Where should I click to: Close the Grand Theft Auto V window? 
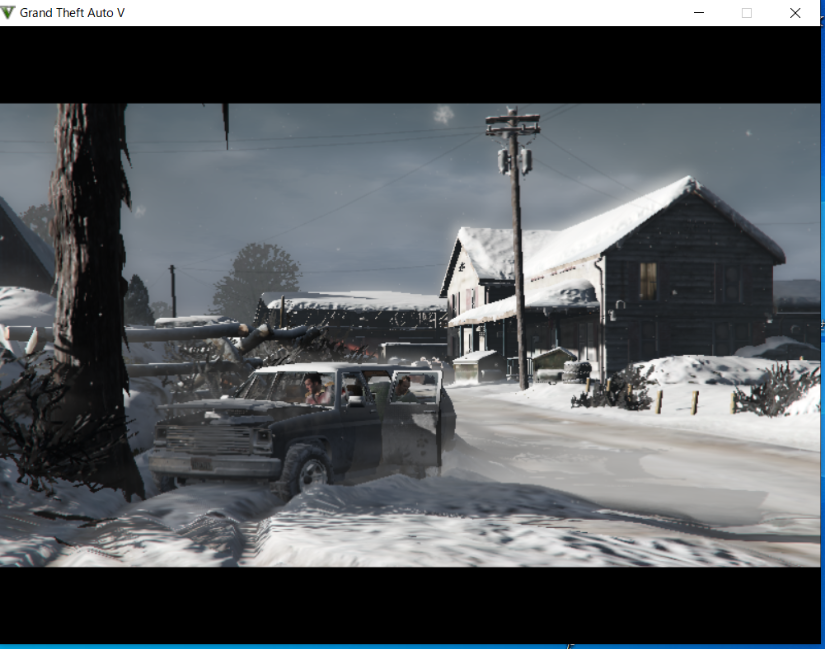point(795,13)
